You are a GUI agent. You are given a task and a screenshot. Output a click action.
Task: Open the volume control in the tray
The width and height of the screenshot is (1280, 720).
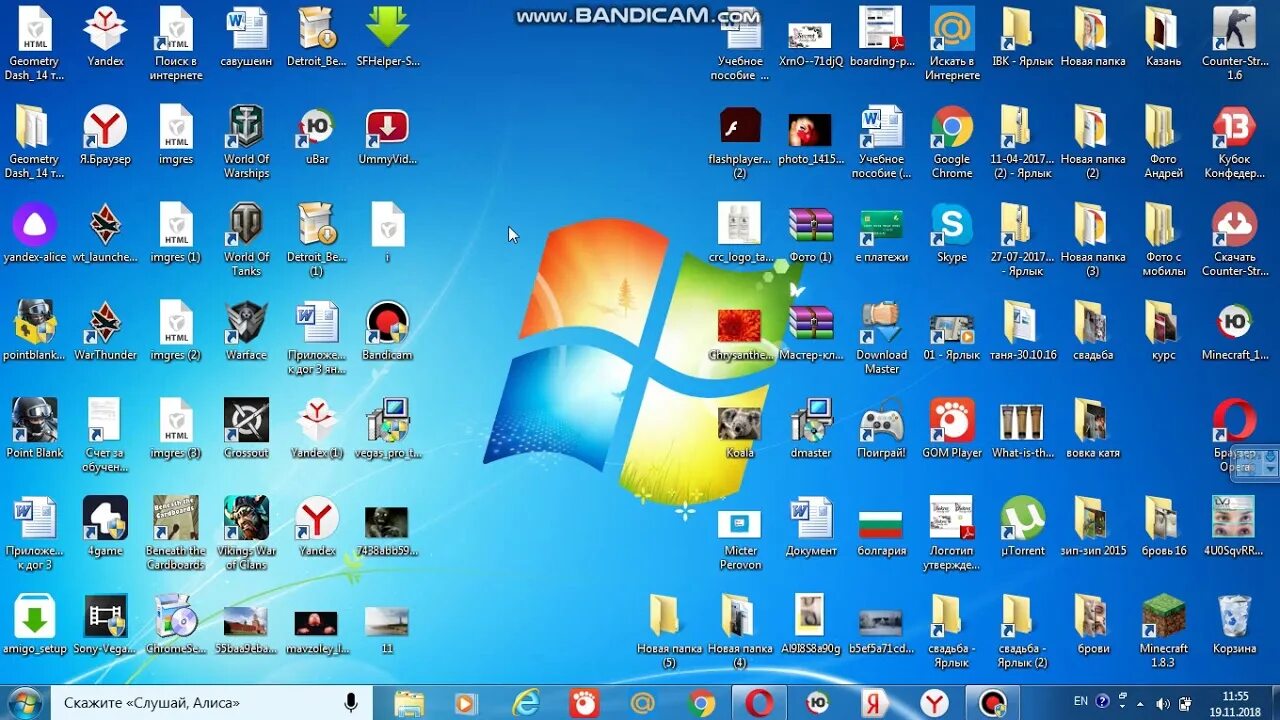[1163, 703]
